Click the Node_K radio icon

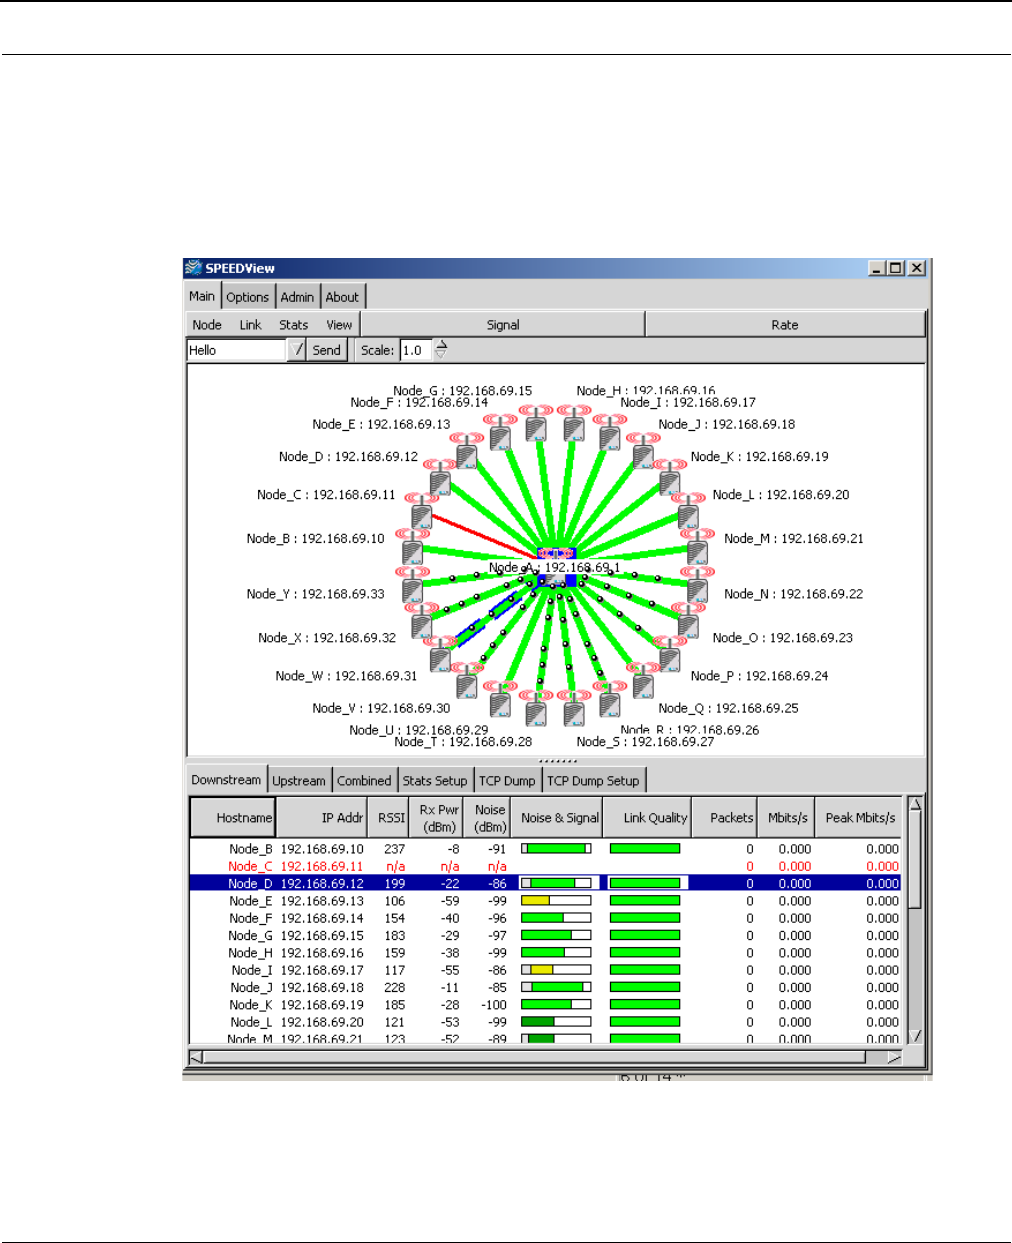click(x=670, y=478)
